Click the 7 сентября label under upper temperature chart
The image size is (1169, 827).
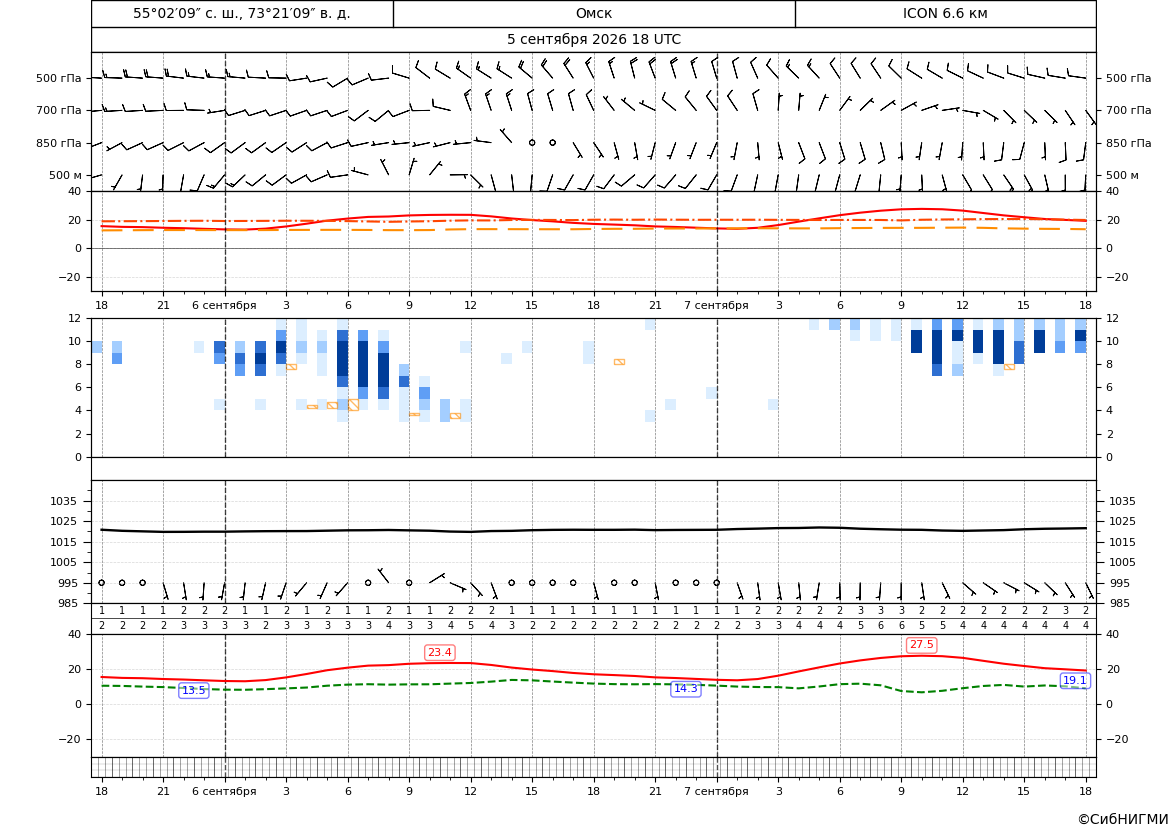click(x=716, y=305)
